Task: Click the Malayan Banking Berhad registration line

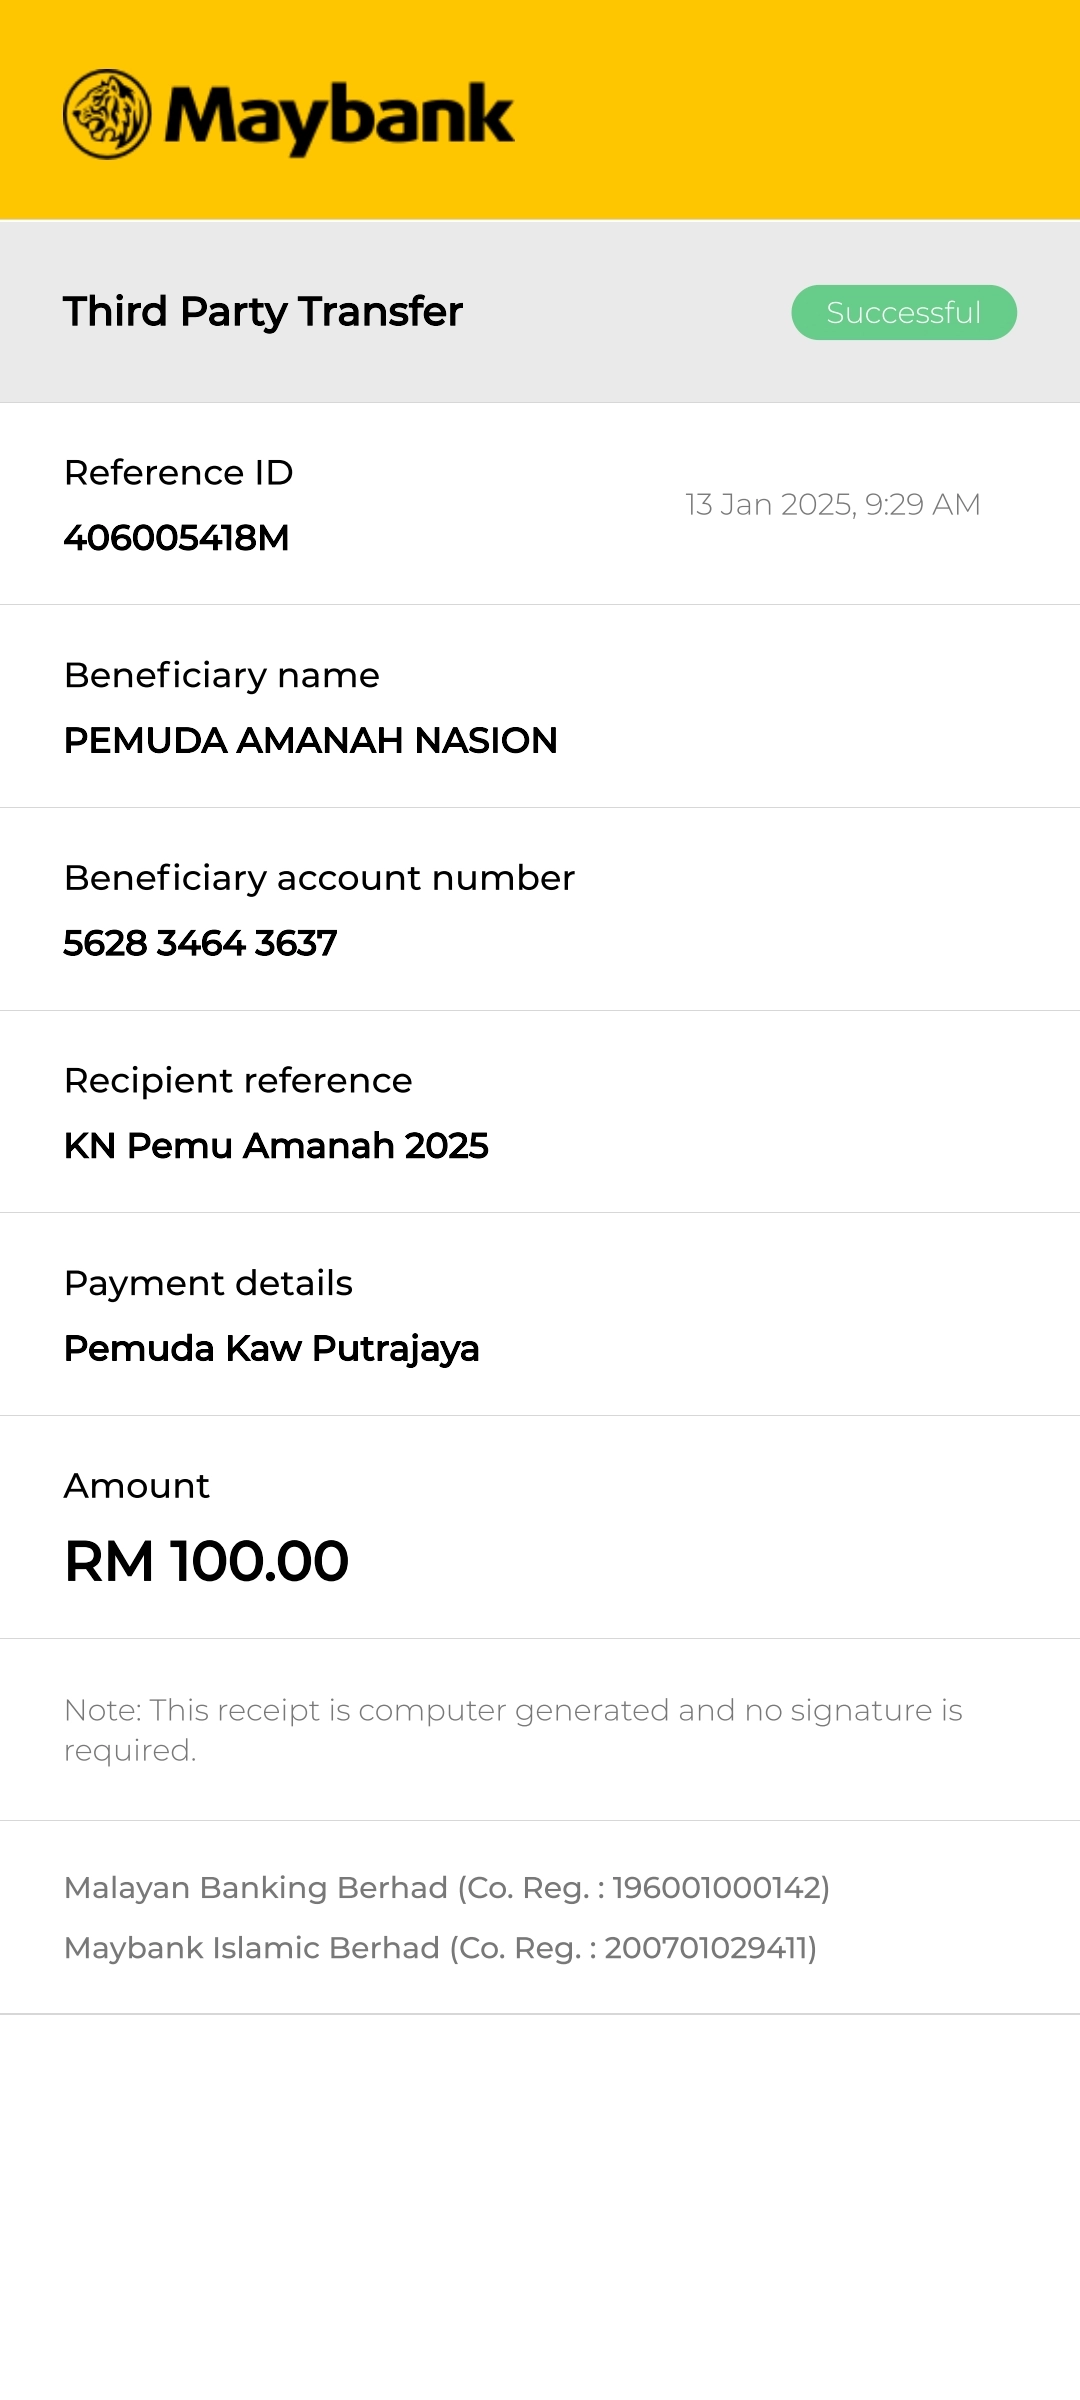Action: (x=447, y=1888)
